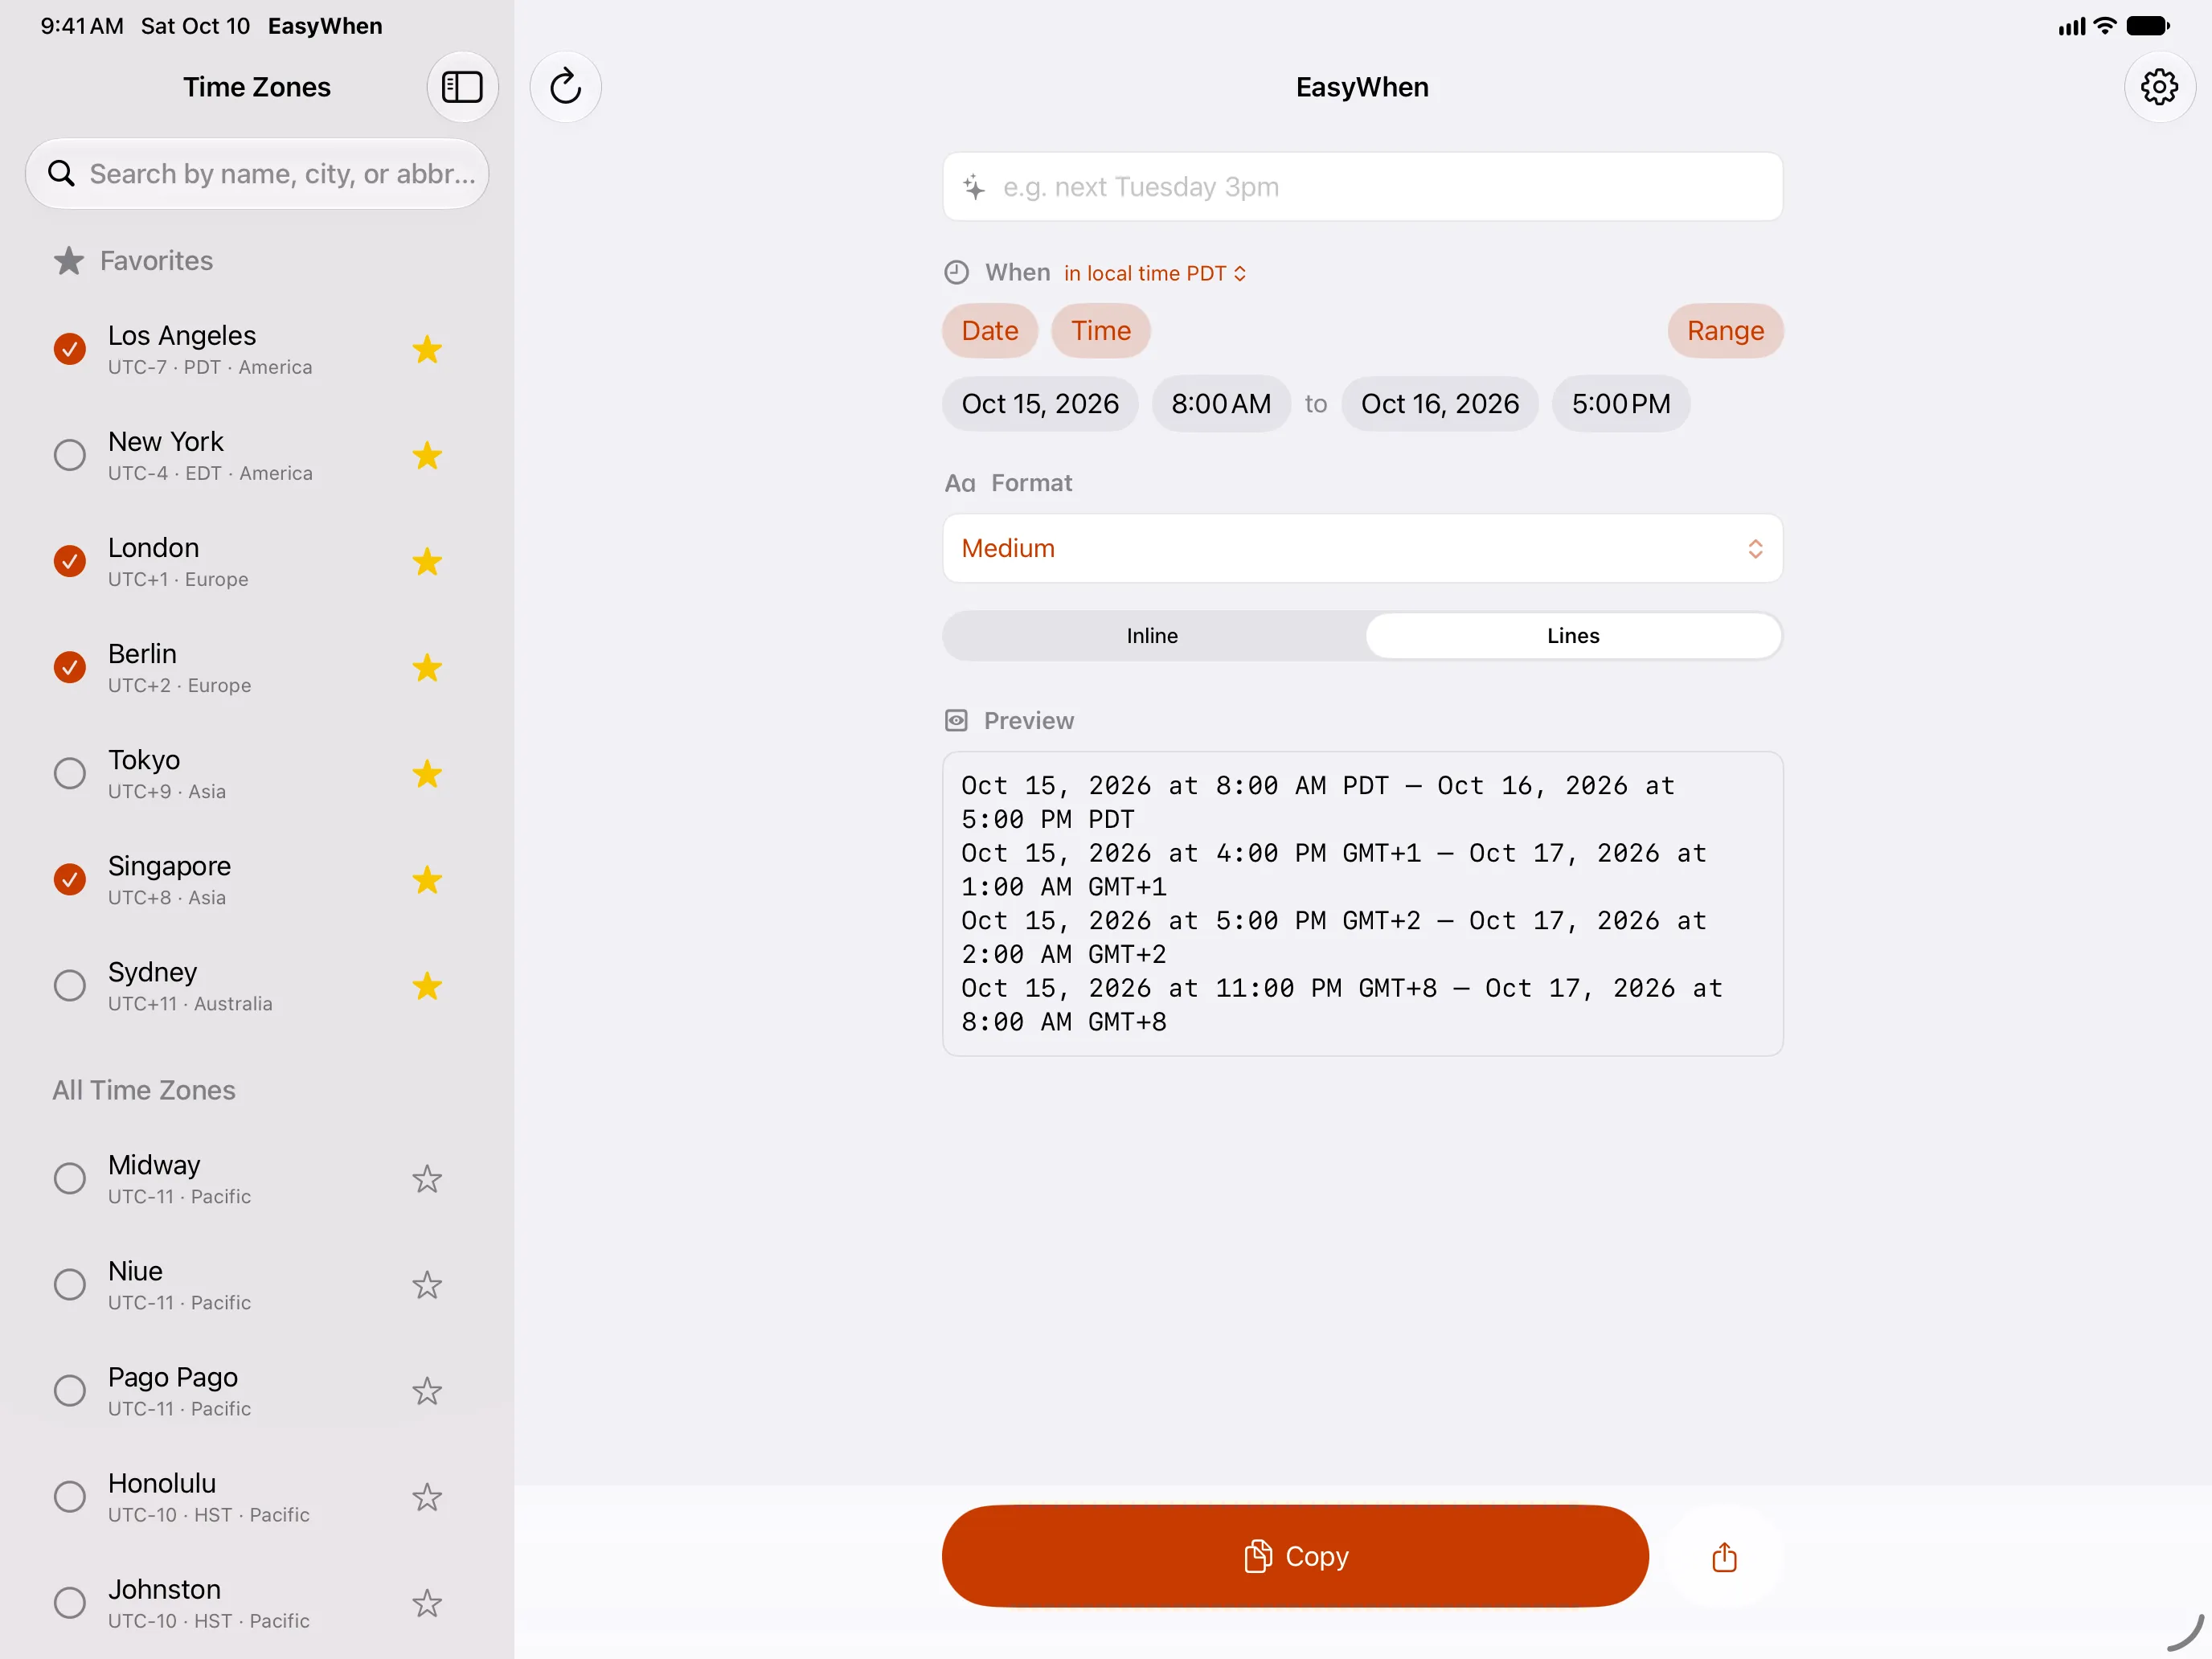Open settings with the gear icon
This screenshot has width=2212, height=1659.
[x=2159, y=87]
